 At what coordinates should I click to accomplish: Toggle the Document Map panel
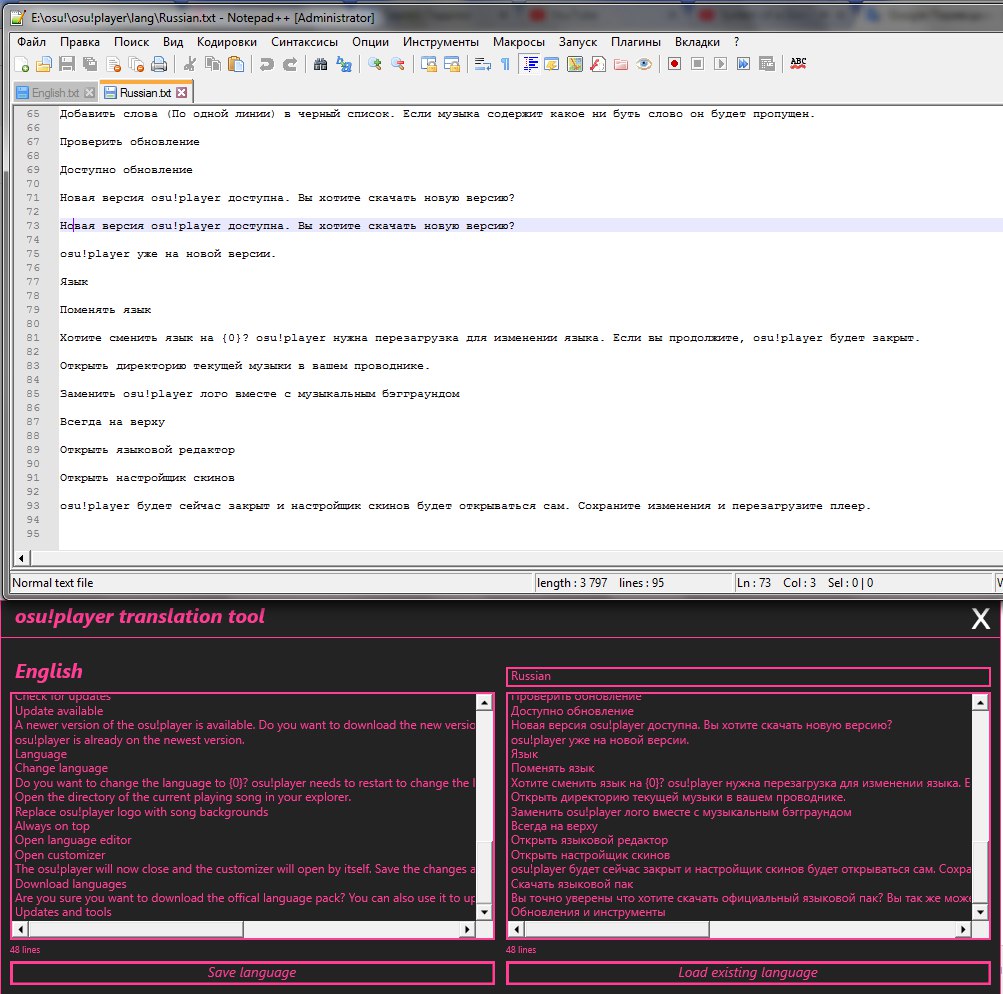click(575, 64)
